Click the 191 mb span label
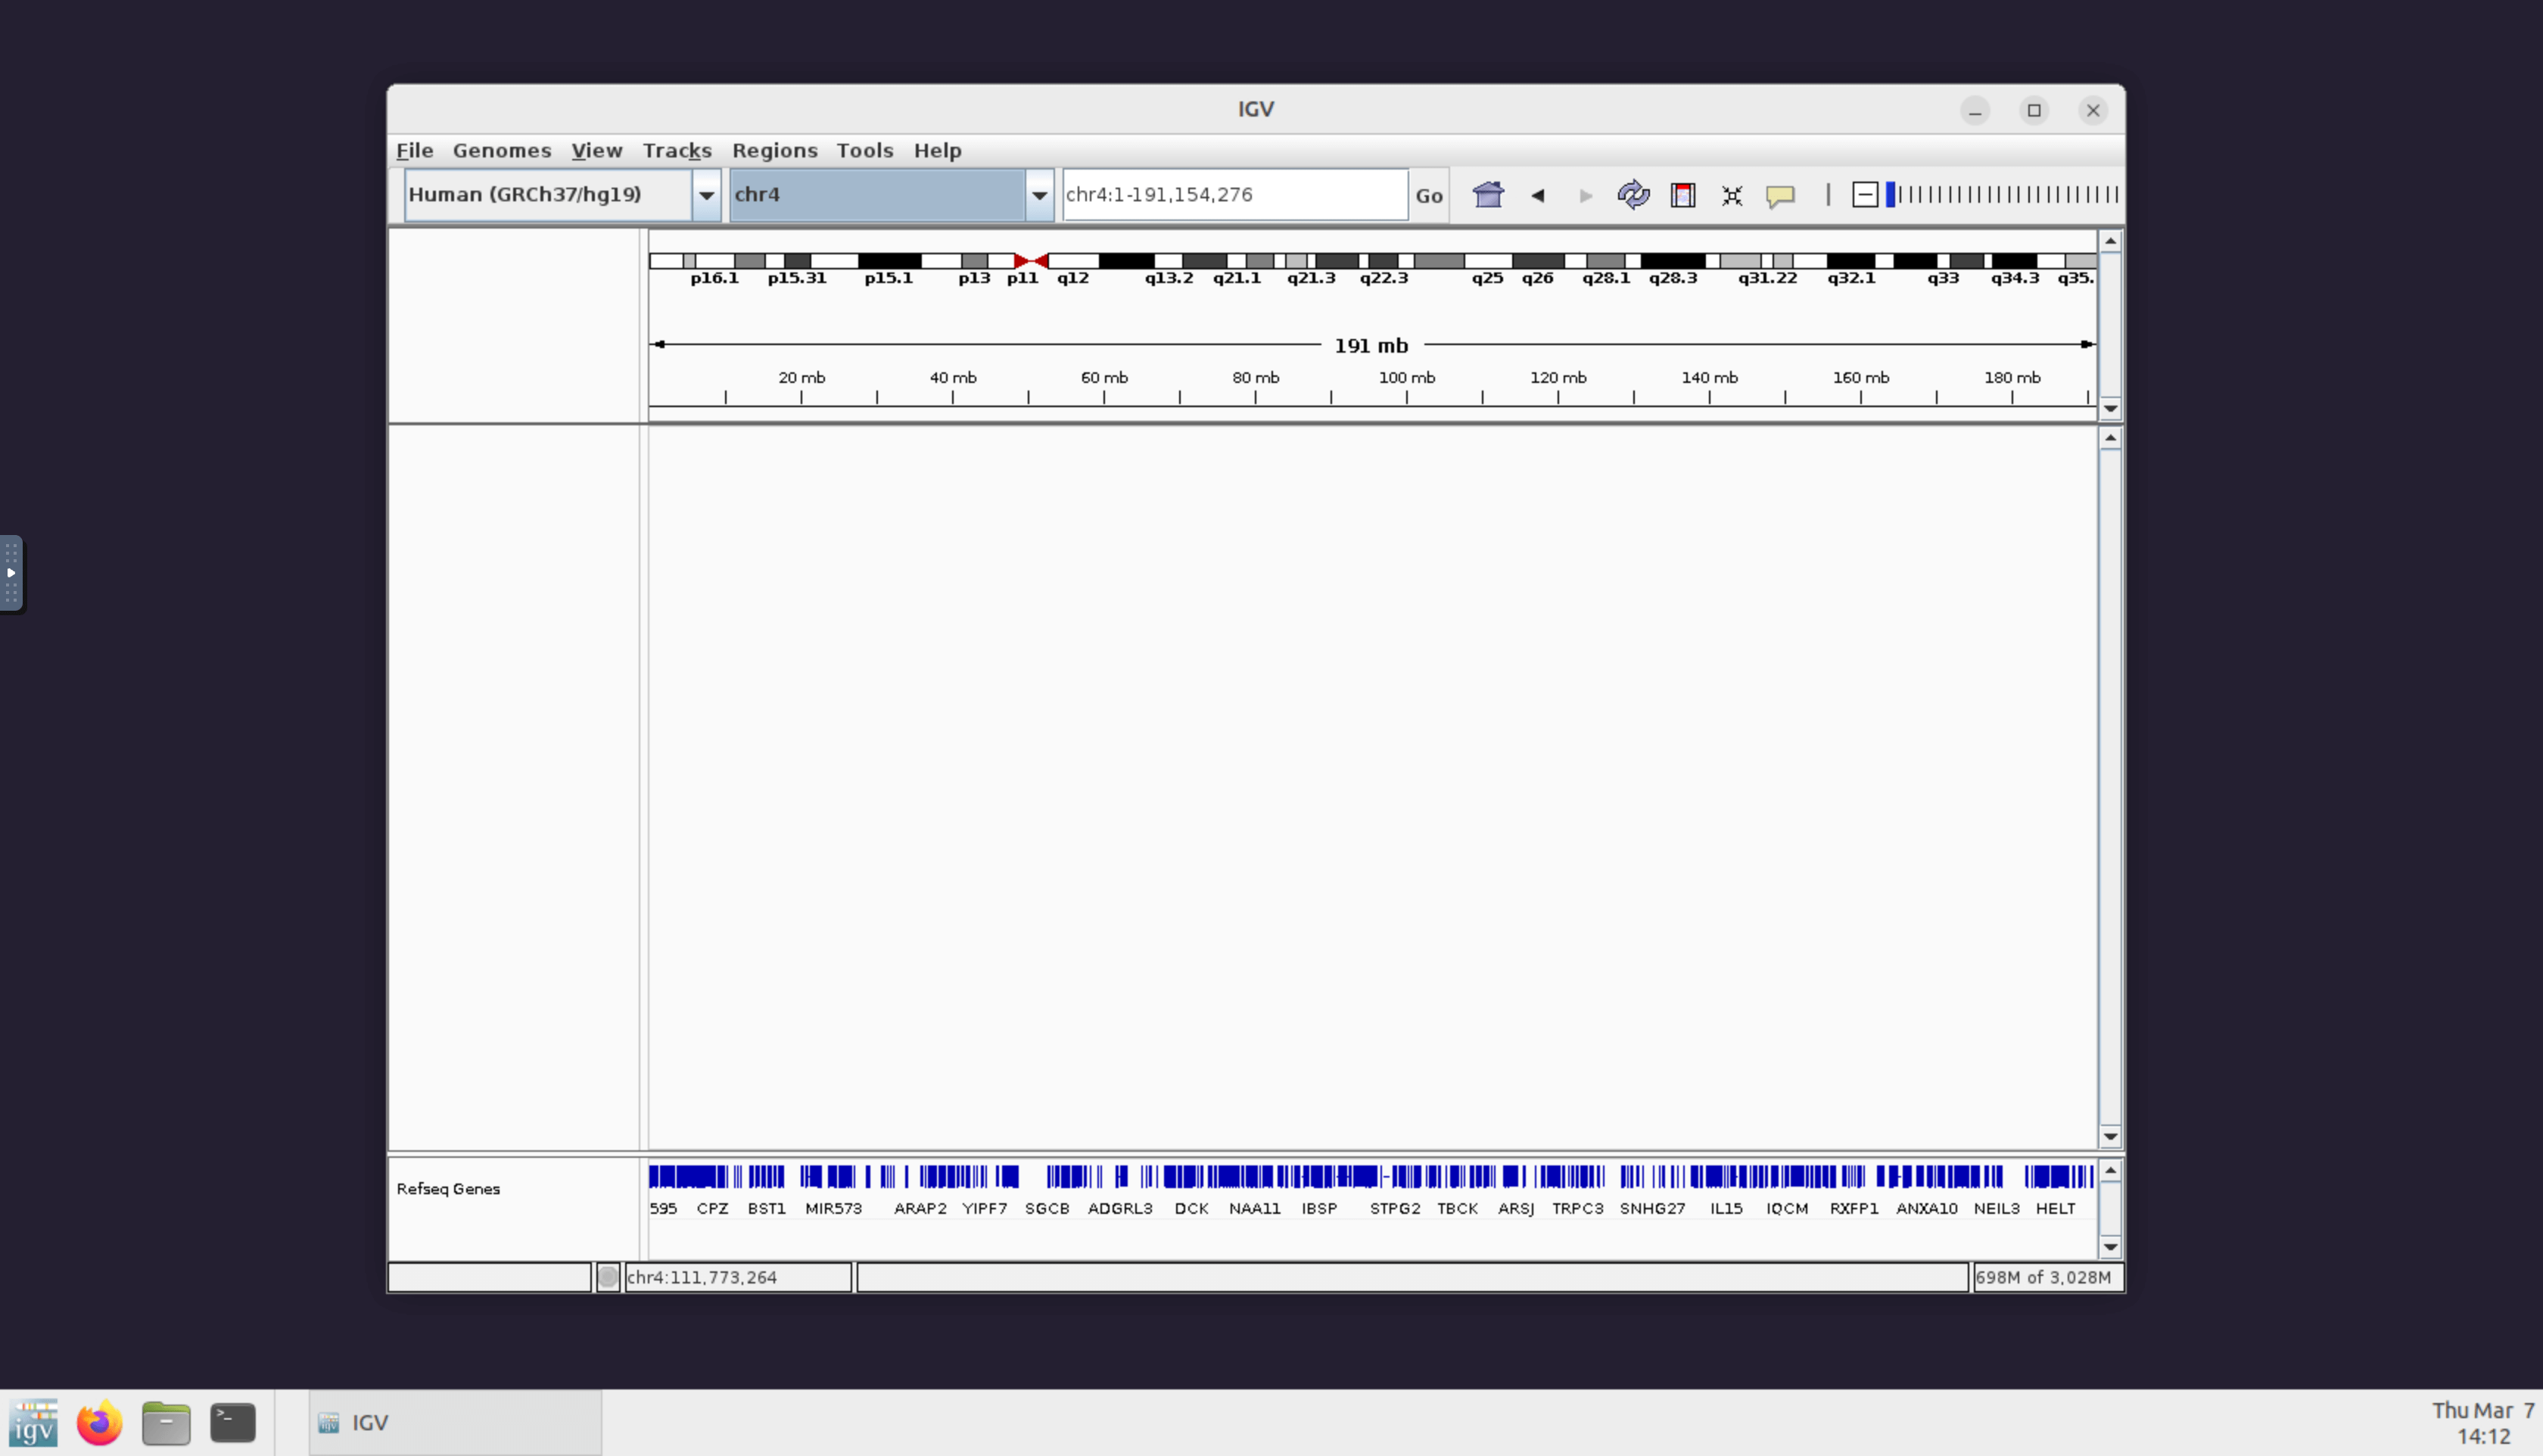The width and height of the screenshot is (2543, 1456). [1371, 345]
